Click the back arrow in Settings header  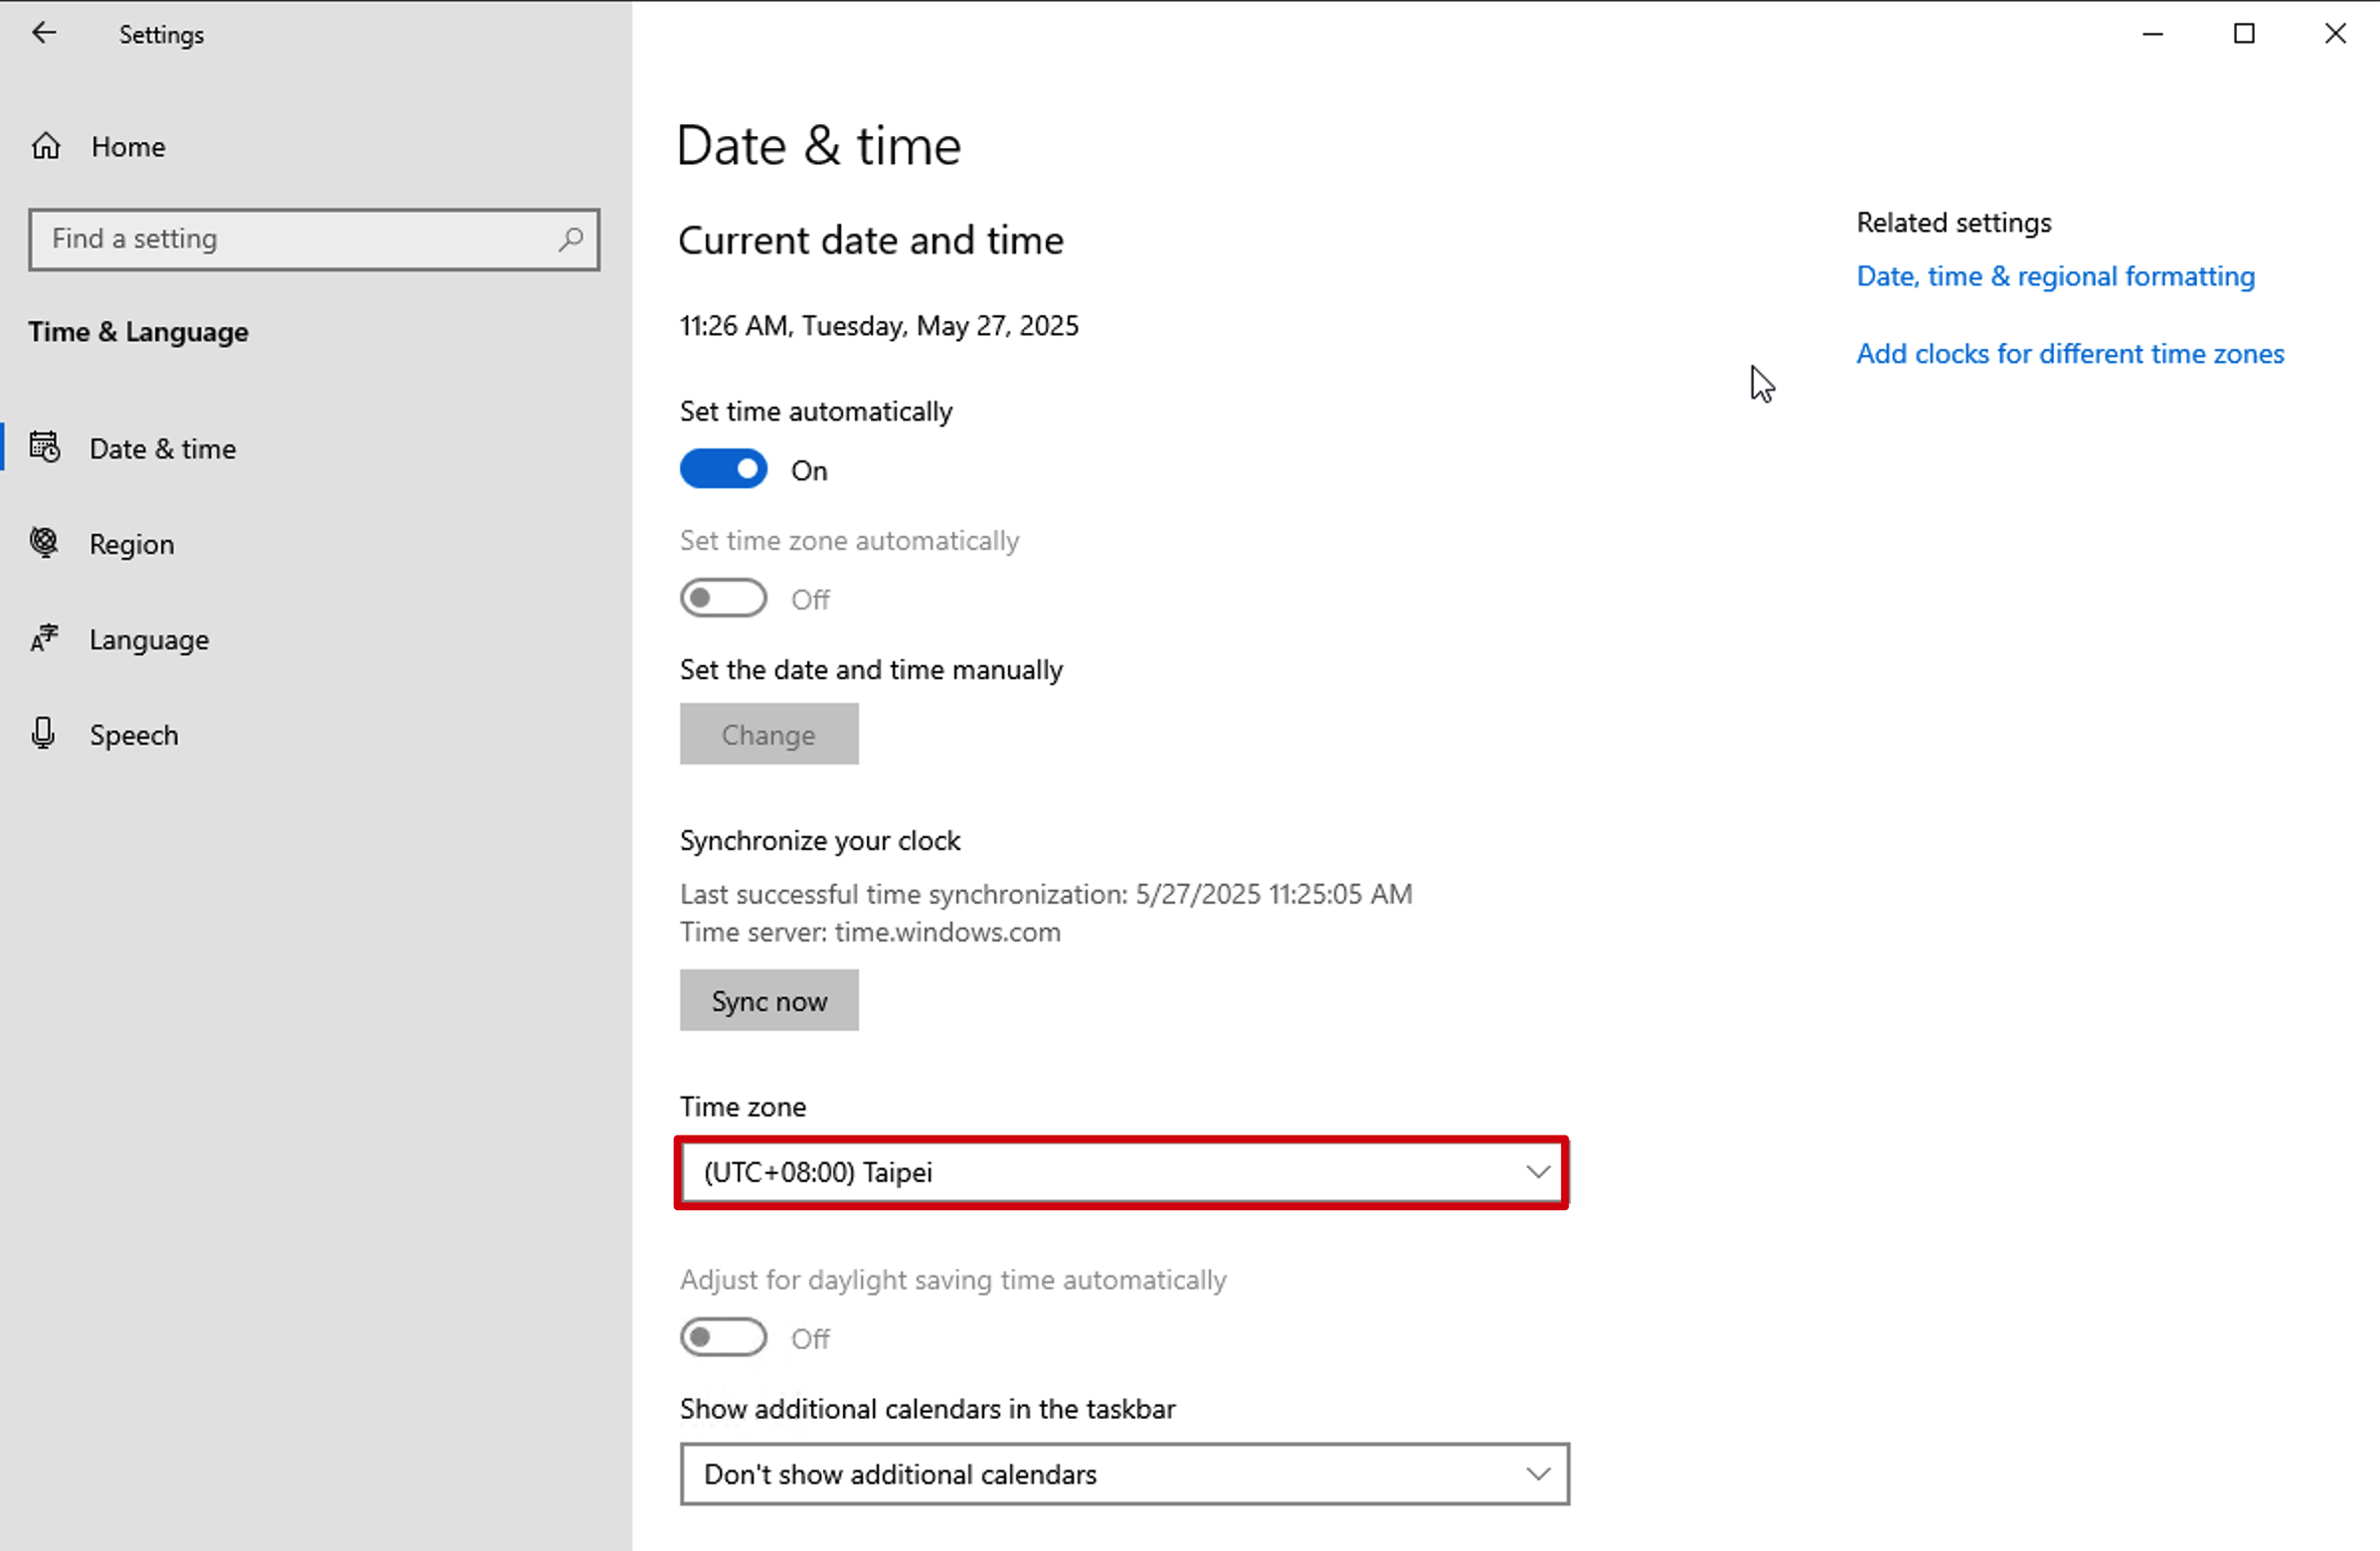(x=44, y=33)
